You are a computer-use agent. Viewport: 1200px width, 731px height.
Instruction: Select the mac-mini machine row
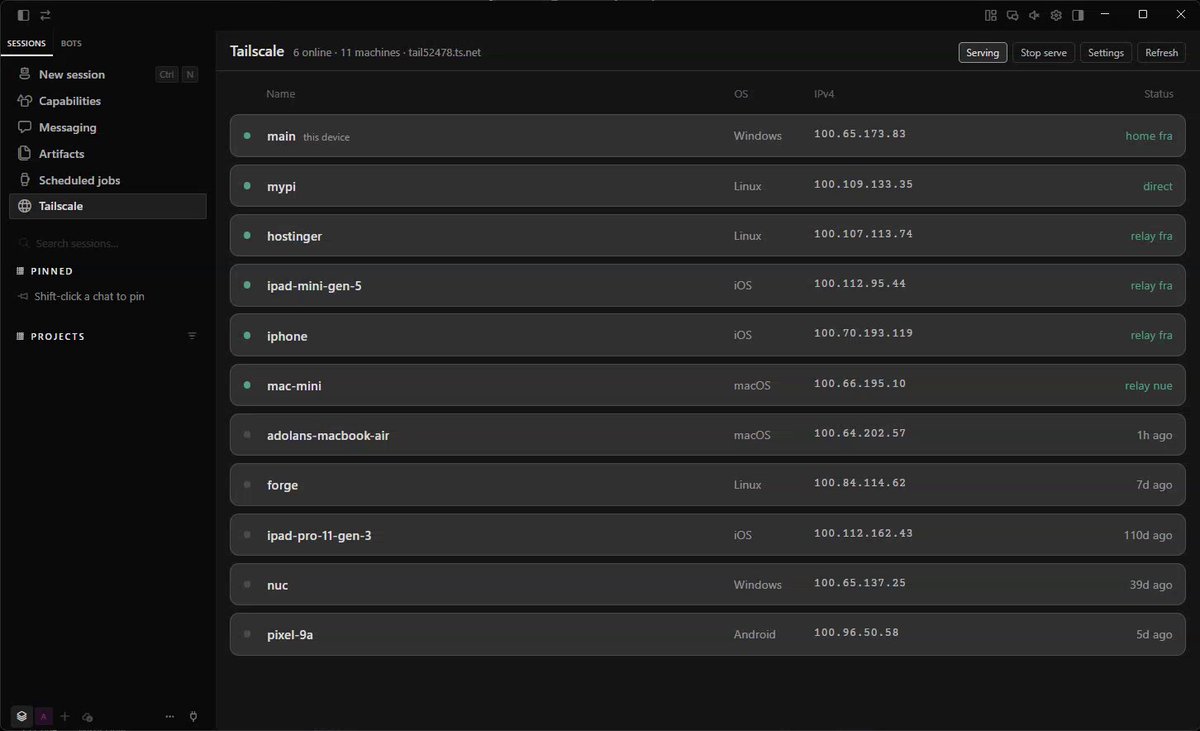point(708,385)
